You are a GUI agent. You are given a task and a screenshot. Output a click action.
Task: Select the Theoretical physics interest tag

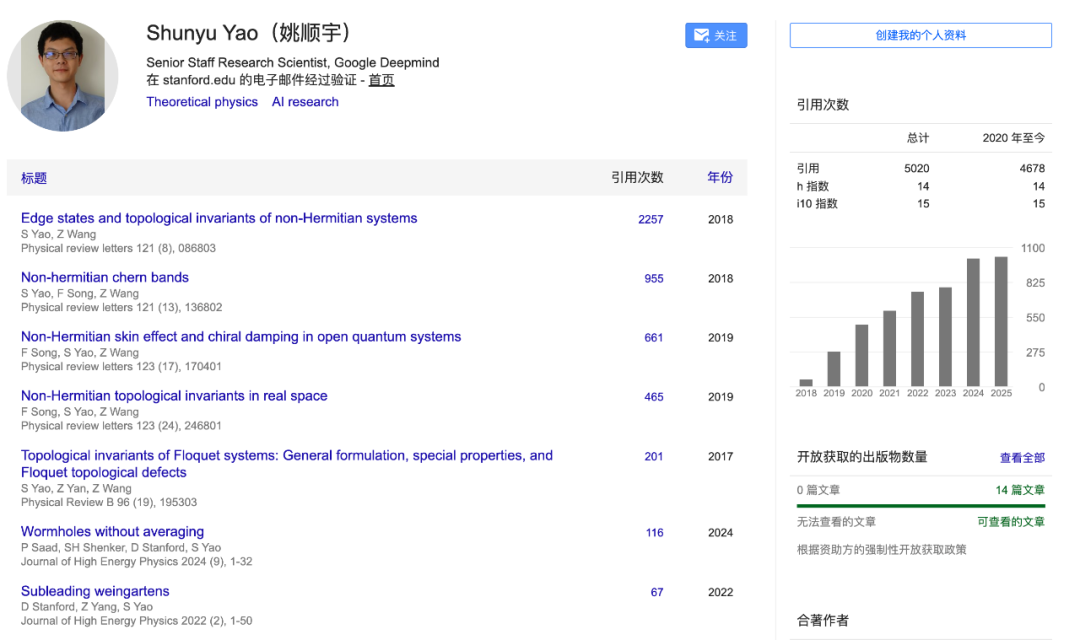click(202, 102)
